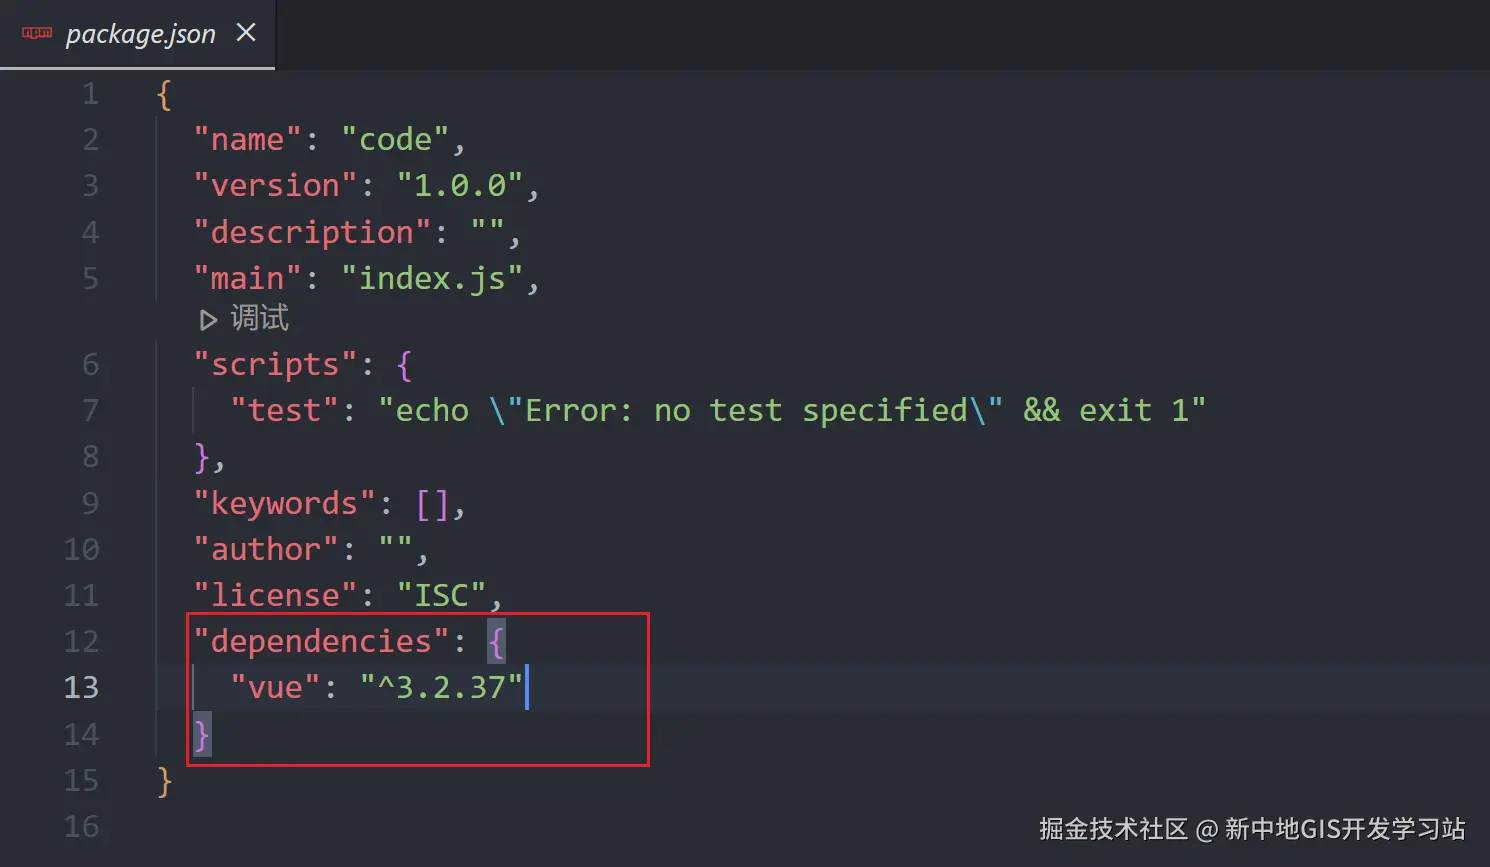This screenshot has height=867, width=1490.
Task: Click line number 6 in gutter
Action: (x=90, y=364)
